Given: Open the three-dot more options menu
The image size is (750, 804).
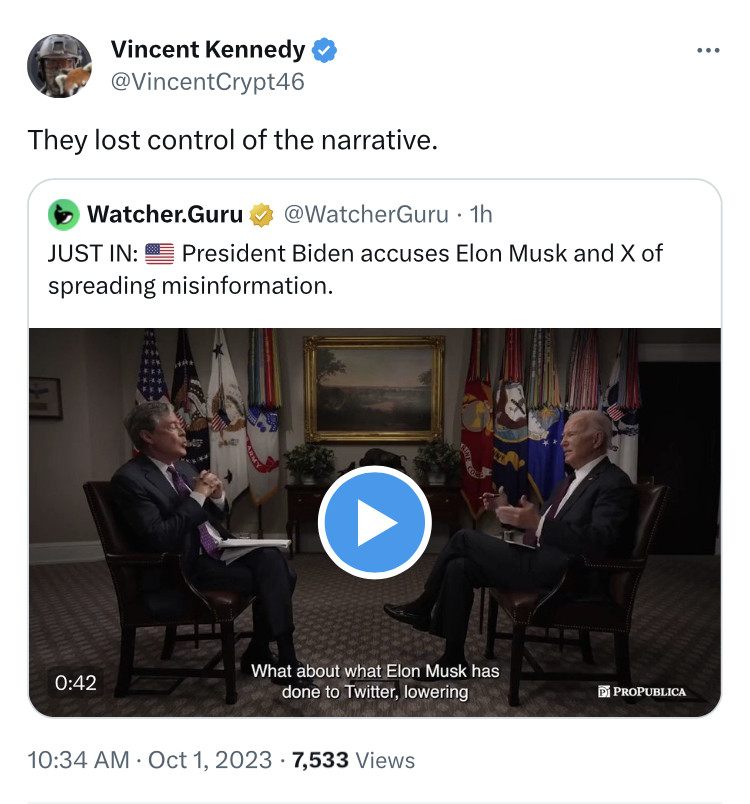Looking at the screenshot, I should (x=707, y=51).
